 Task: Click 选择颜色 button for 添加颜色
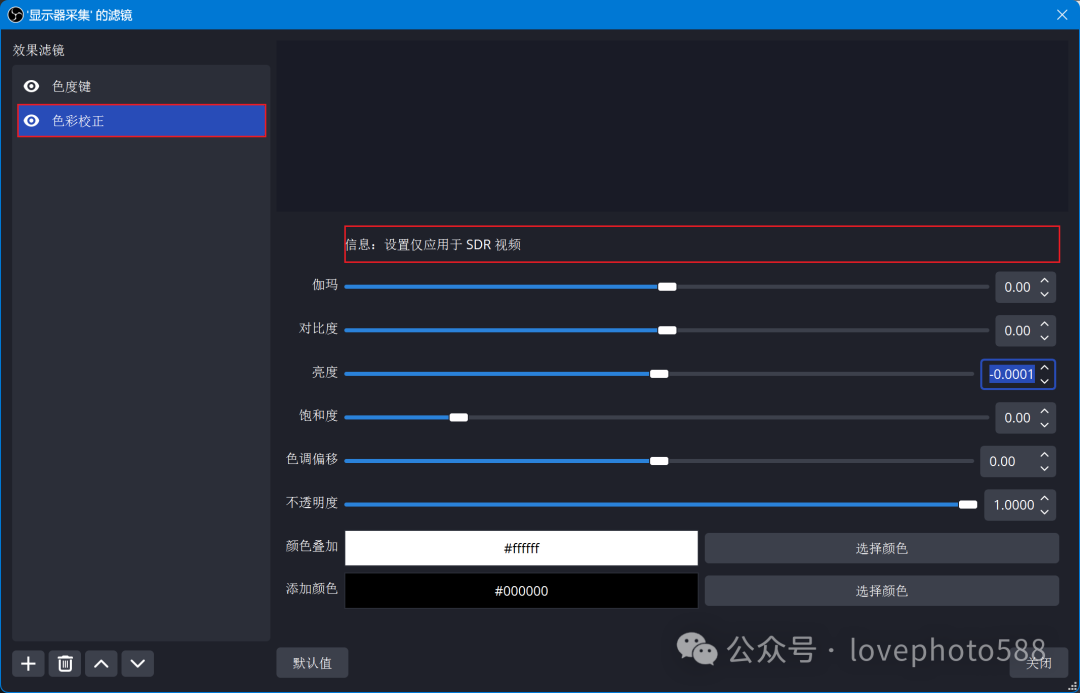[x=881, y=591]
